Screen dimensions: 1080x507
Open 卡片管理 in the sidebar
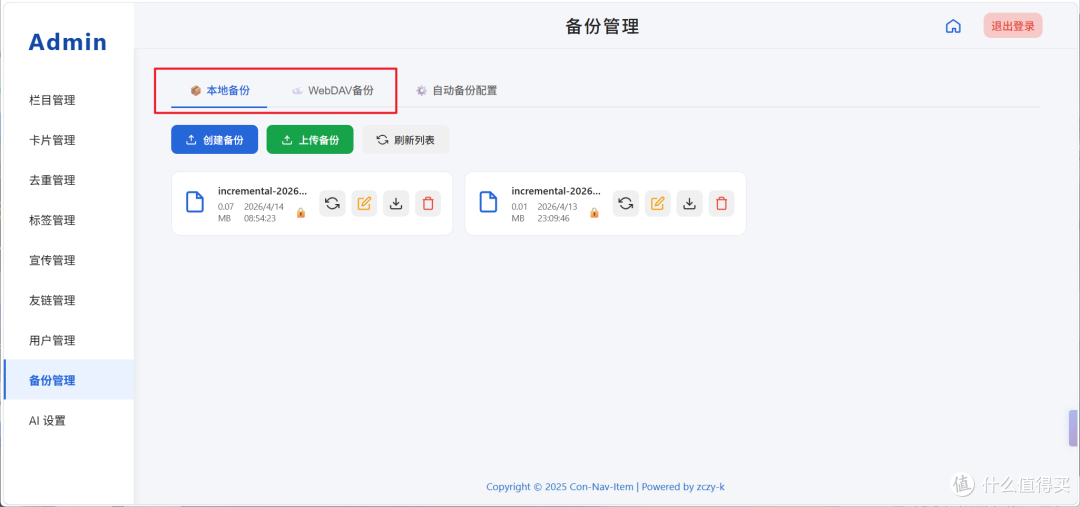point(69,141)
